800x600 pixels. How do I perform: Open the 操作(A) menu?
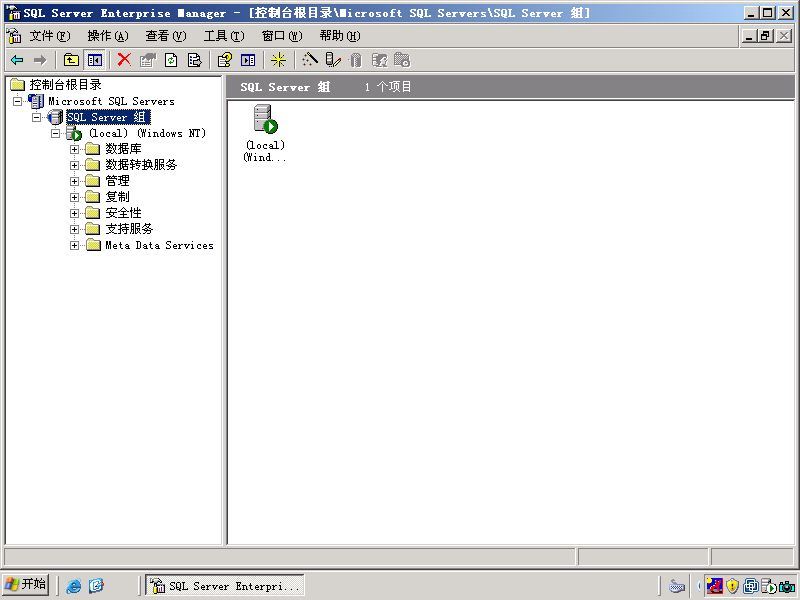108,36
